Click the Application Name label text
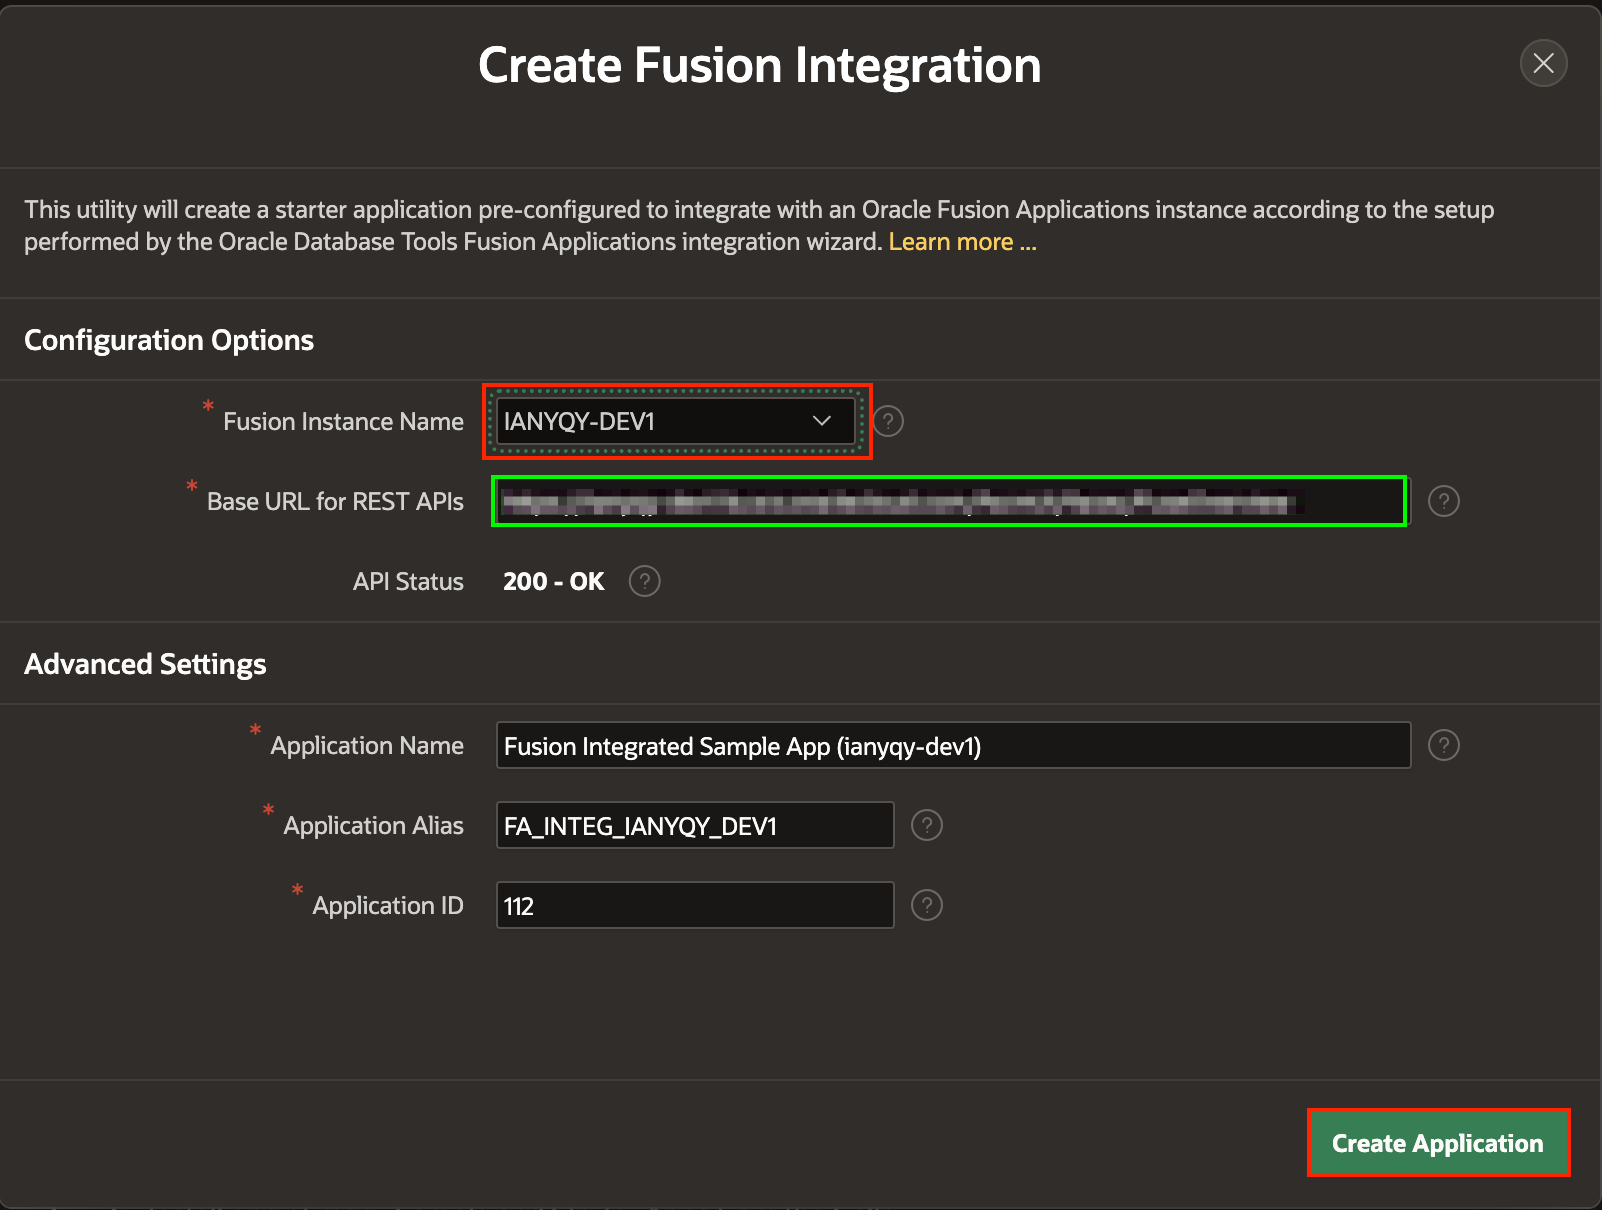Viewport: 1602px width, 1210px height. click(x=367, y=745)
